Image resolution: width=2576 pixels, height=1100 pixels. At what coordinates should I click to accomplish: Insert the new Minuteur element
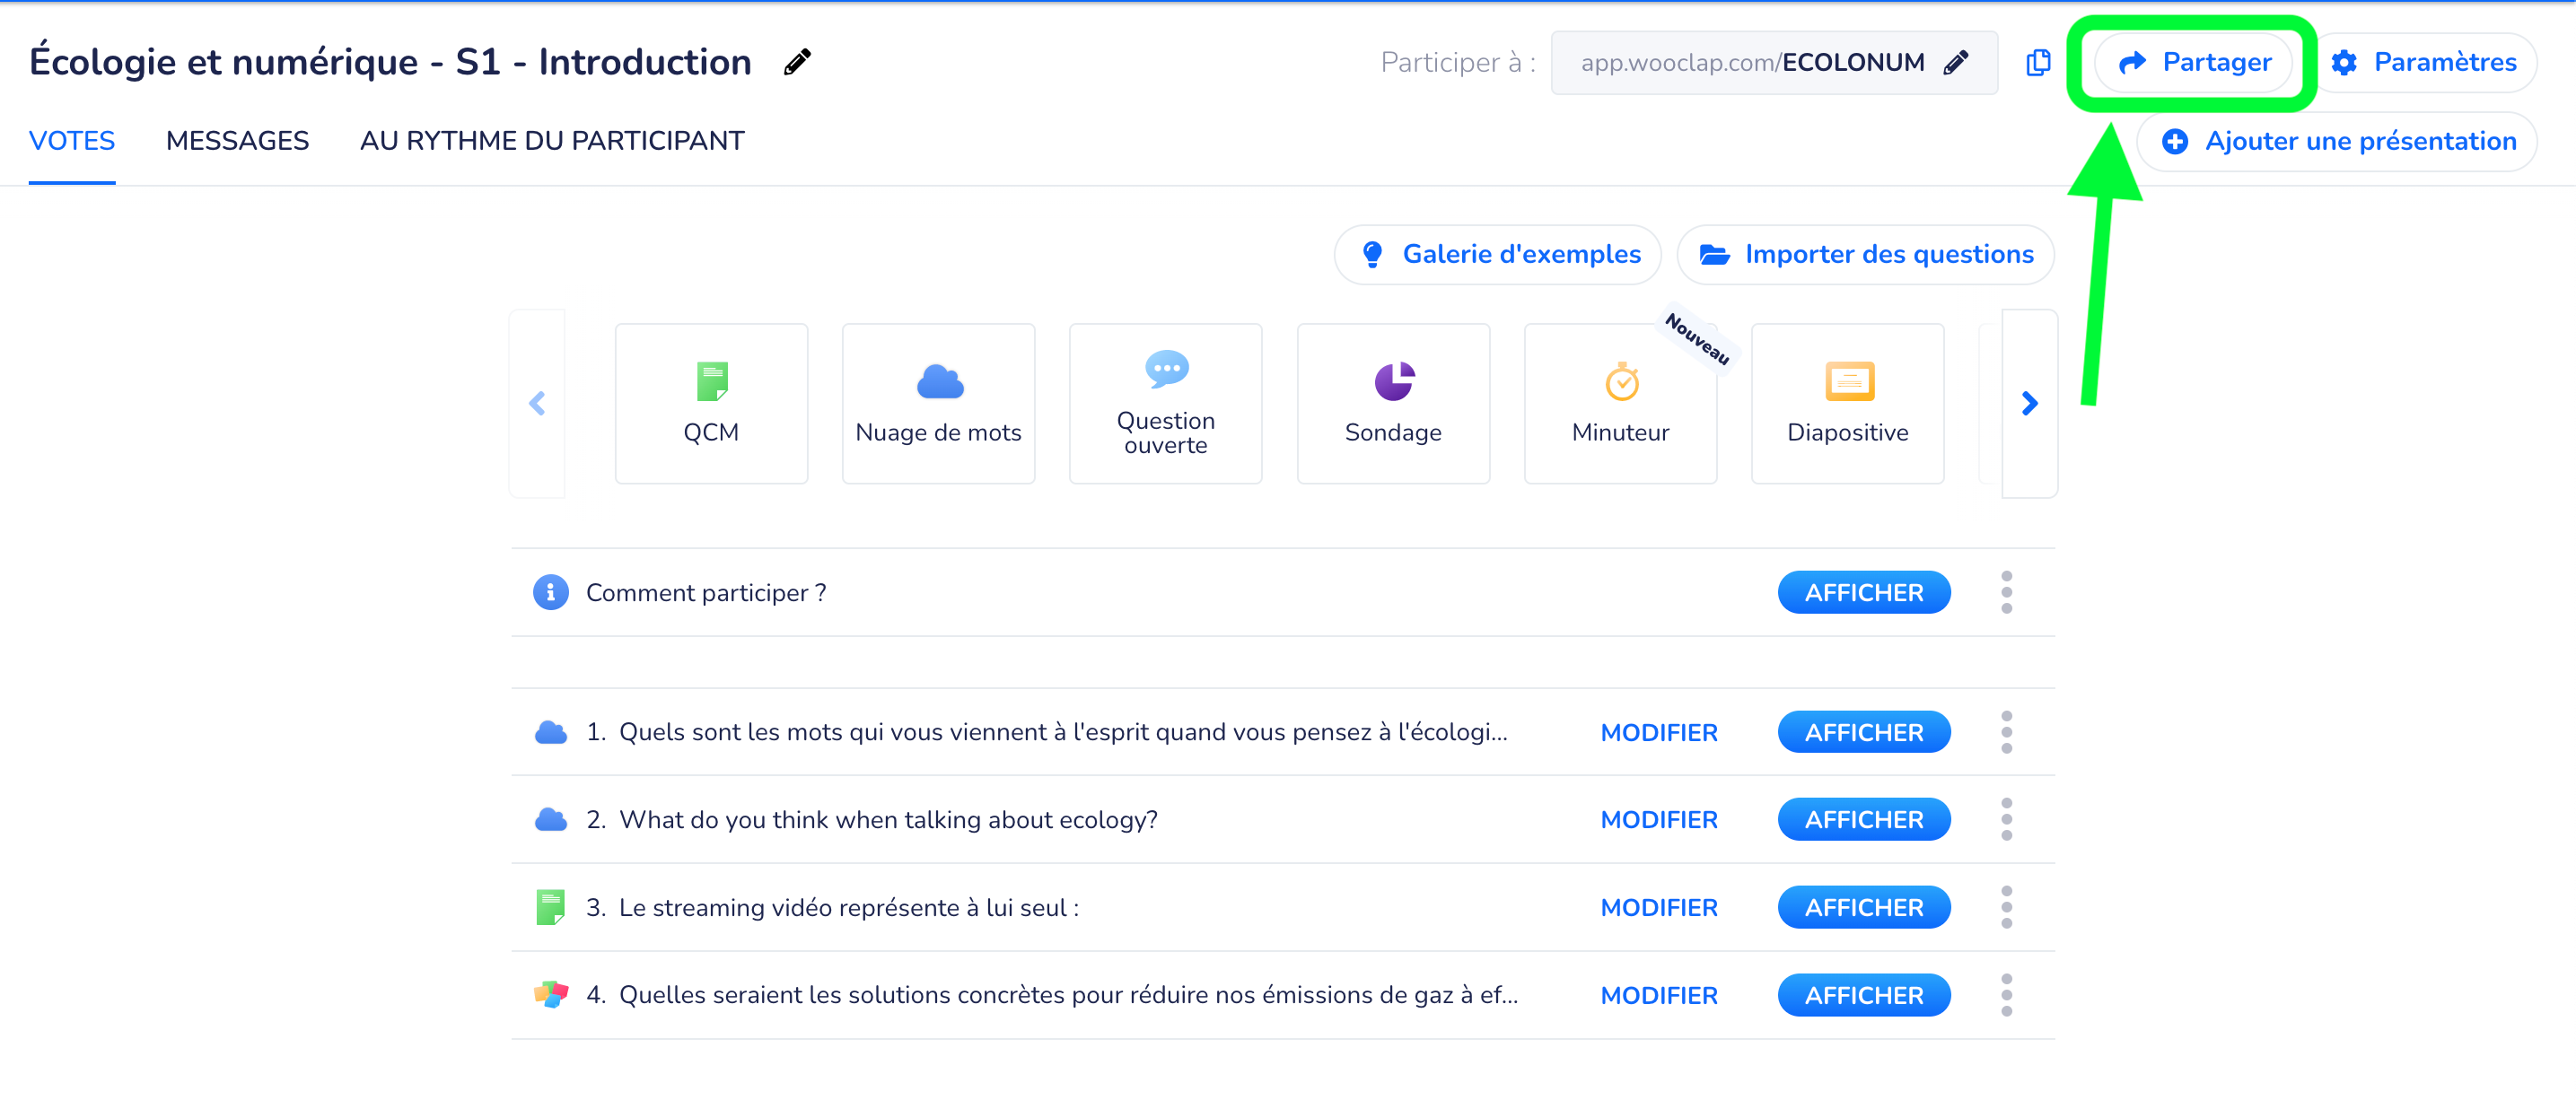pyautogui.click(x=1620, y=403)
